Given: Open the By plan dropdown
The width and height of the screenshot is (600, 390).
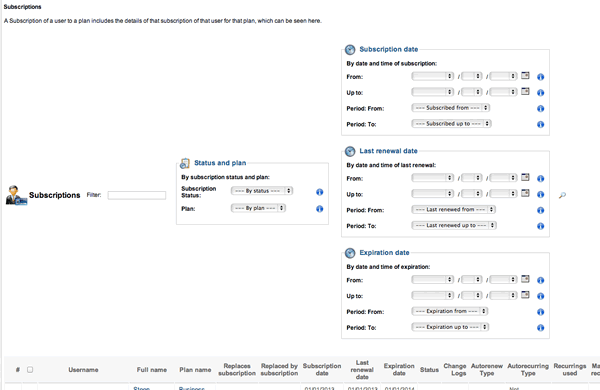Looking at the screenshot, I should [x=258, y=208].
